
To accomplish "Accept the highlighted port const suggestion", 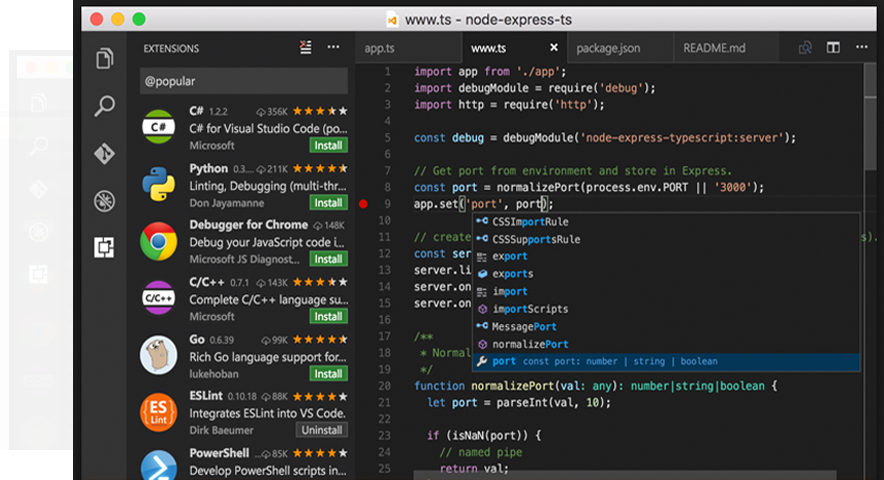I will pyautogui.click(x=666, y=362).
